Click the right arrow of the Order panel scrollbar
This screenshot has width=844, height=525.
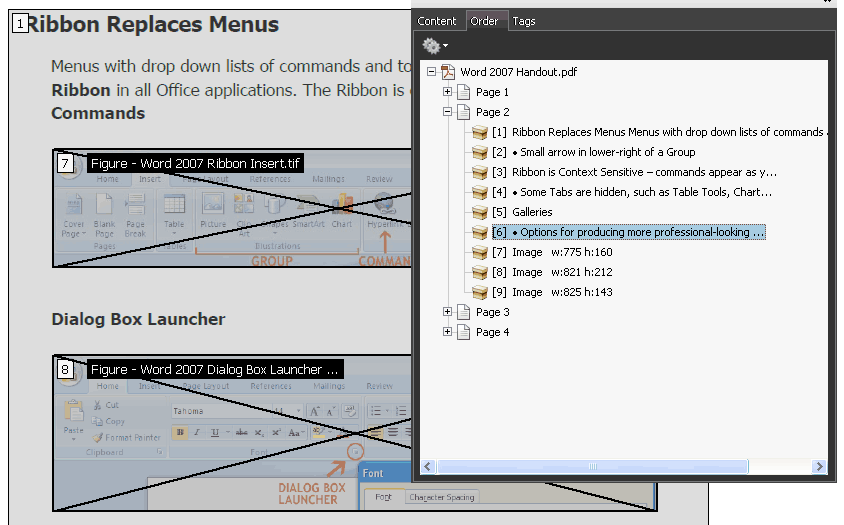(819, 466)
